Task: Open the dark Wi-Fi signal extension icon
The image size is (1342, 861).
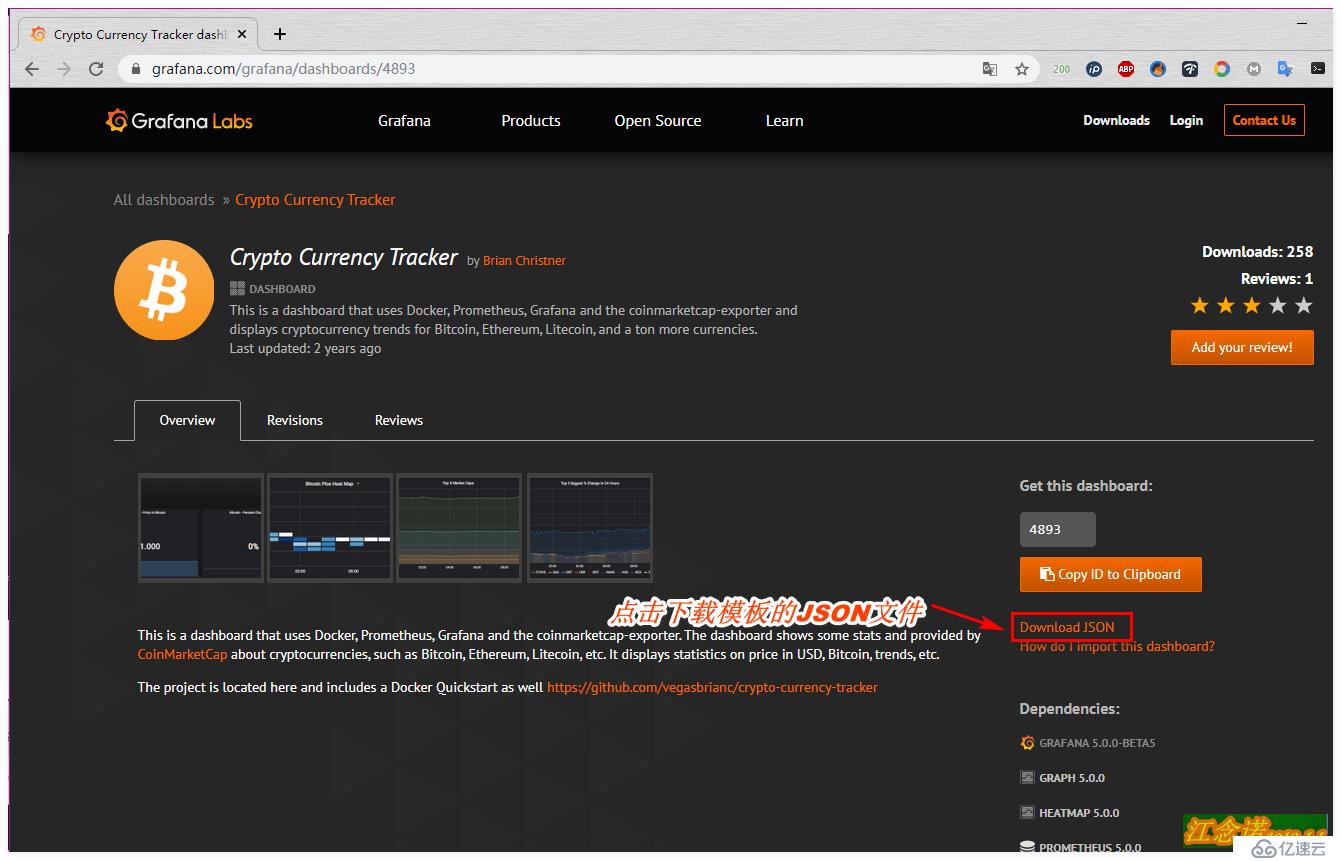Action: (x=1190, y=69)
